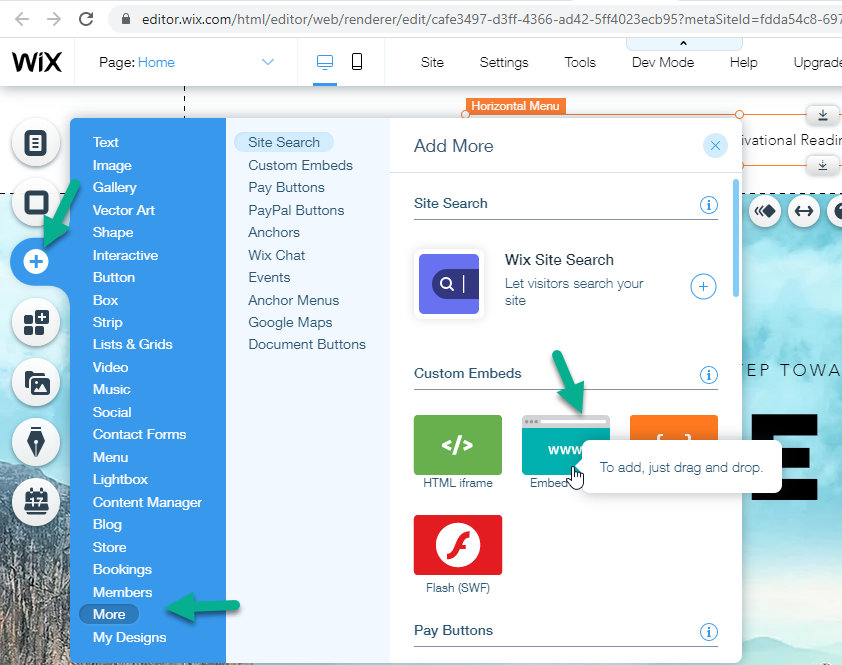The width and height of the screenshot is (842, 665).
Task: Open the Add Apps sidebar icon
Action: pos(35,322)
